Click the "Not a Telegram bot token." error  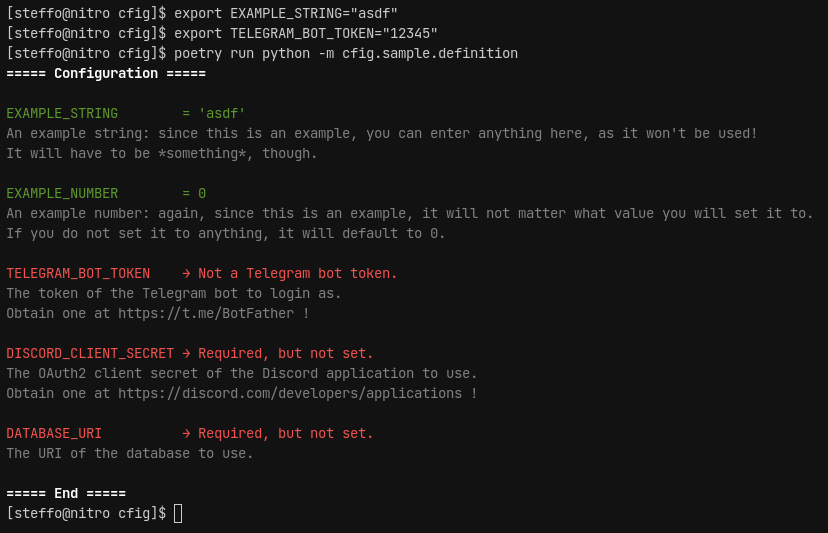coord(298,274)
